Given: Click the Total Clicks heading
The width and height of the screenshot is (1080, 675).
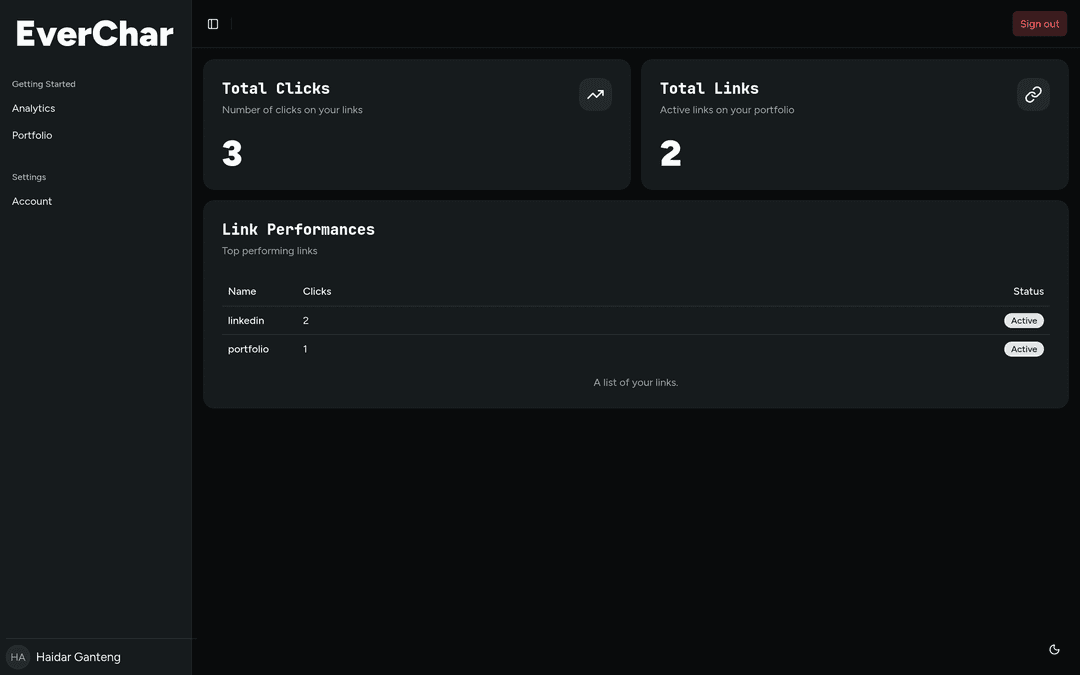Looking at the screenshot, I should pos(276,89).
